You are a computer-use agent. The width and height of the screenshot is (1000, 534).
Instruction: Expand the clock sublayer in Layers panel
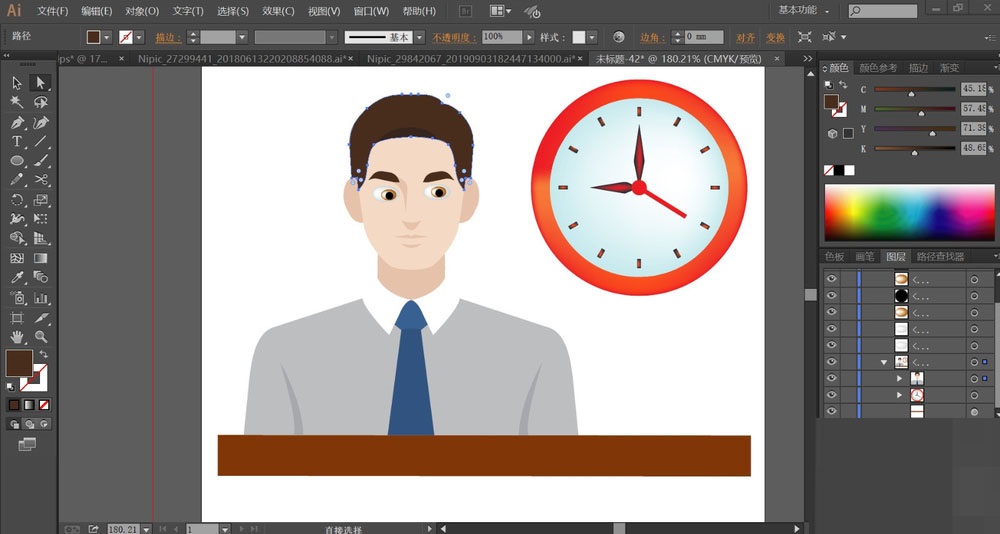point(899,395)
